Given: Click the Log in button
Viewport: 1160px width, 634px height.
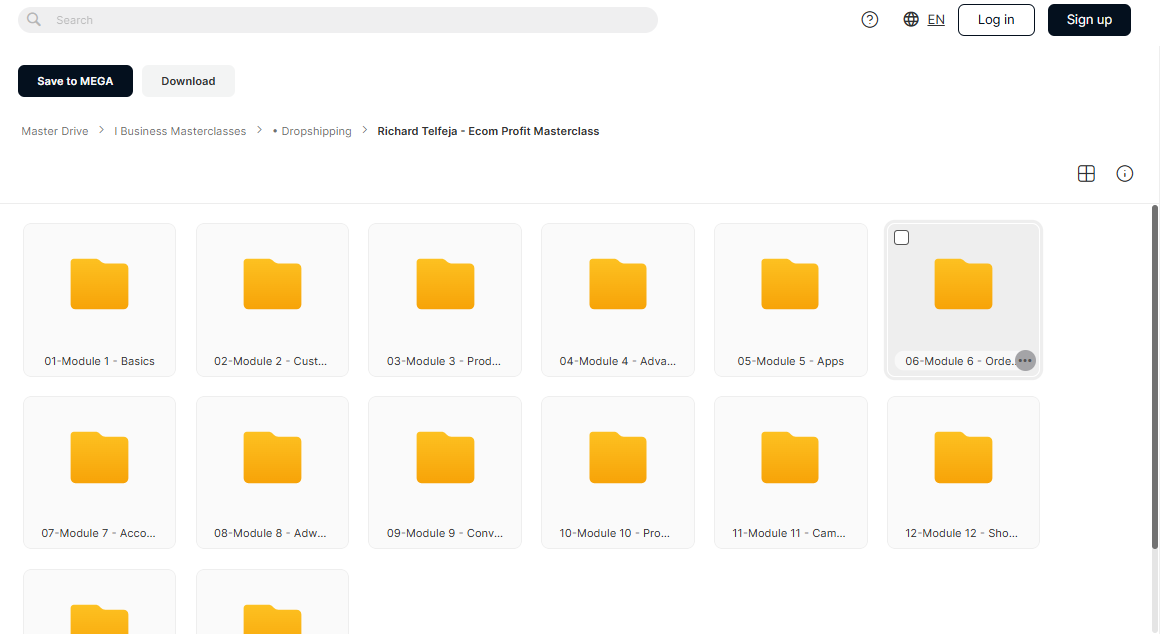Looking at the screenshot, I should tap(996, 20).
